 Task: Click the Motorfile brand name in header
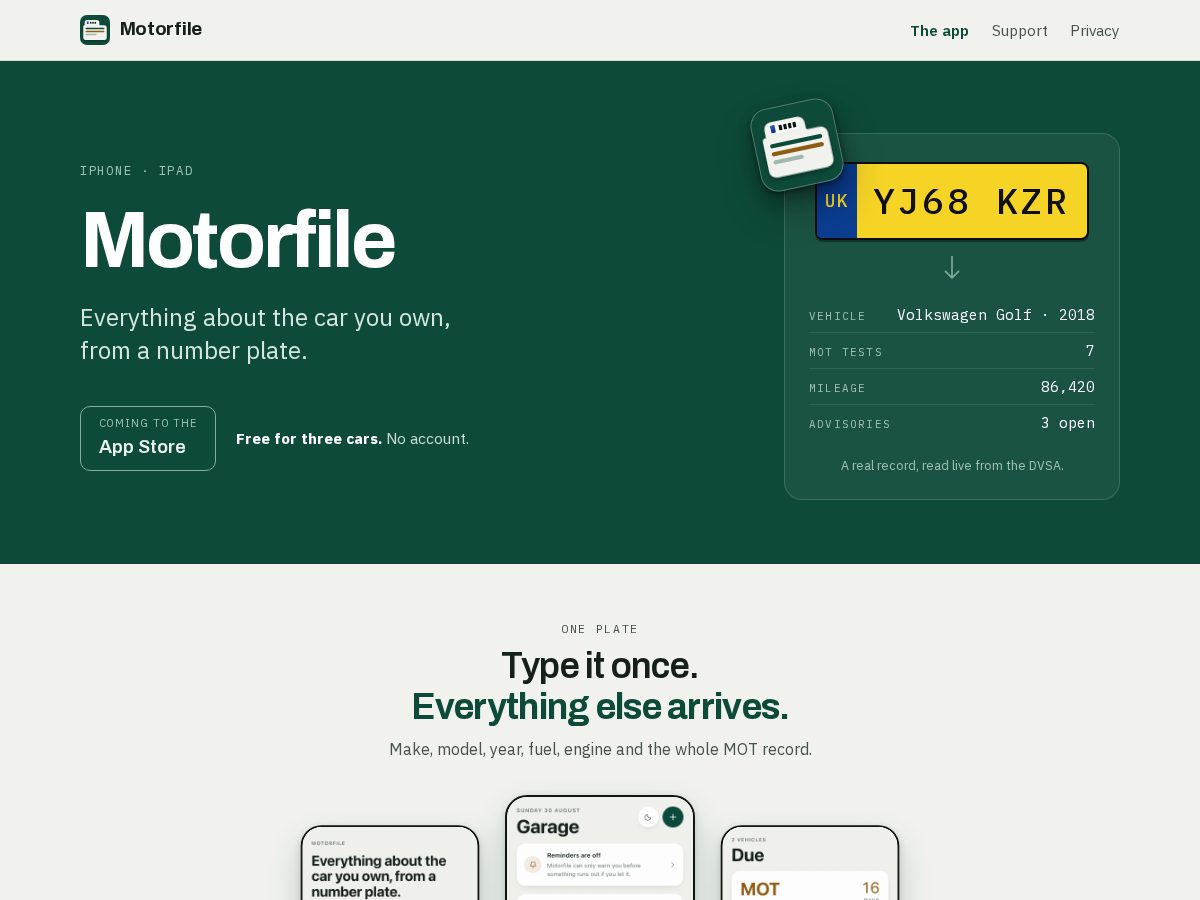(161, 29)
